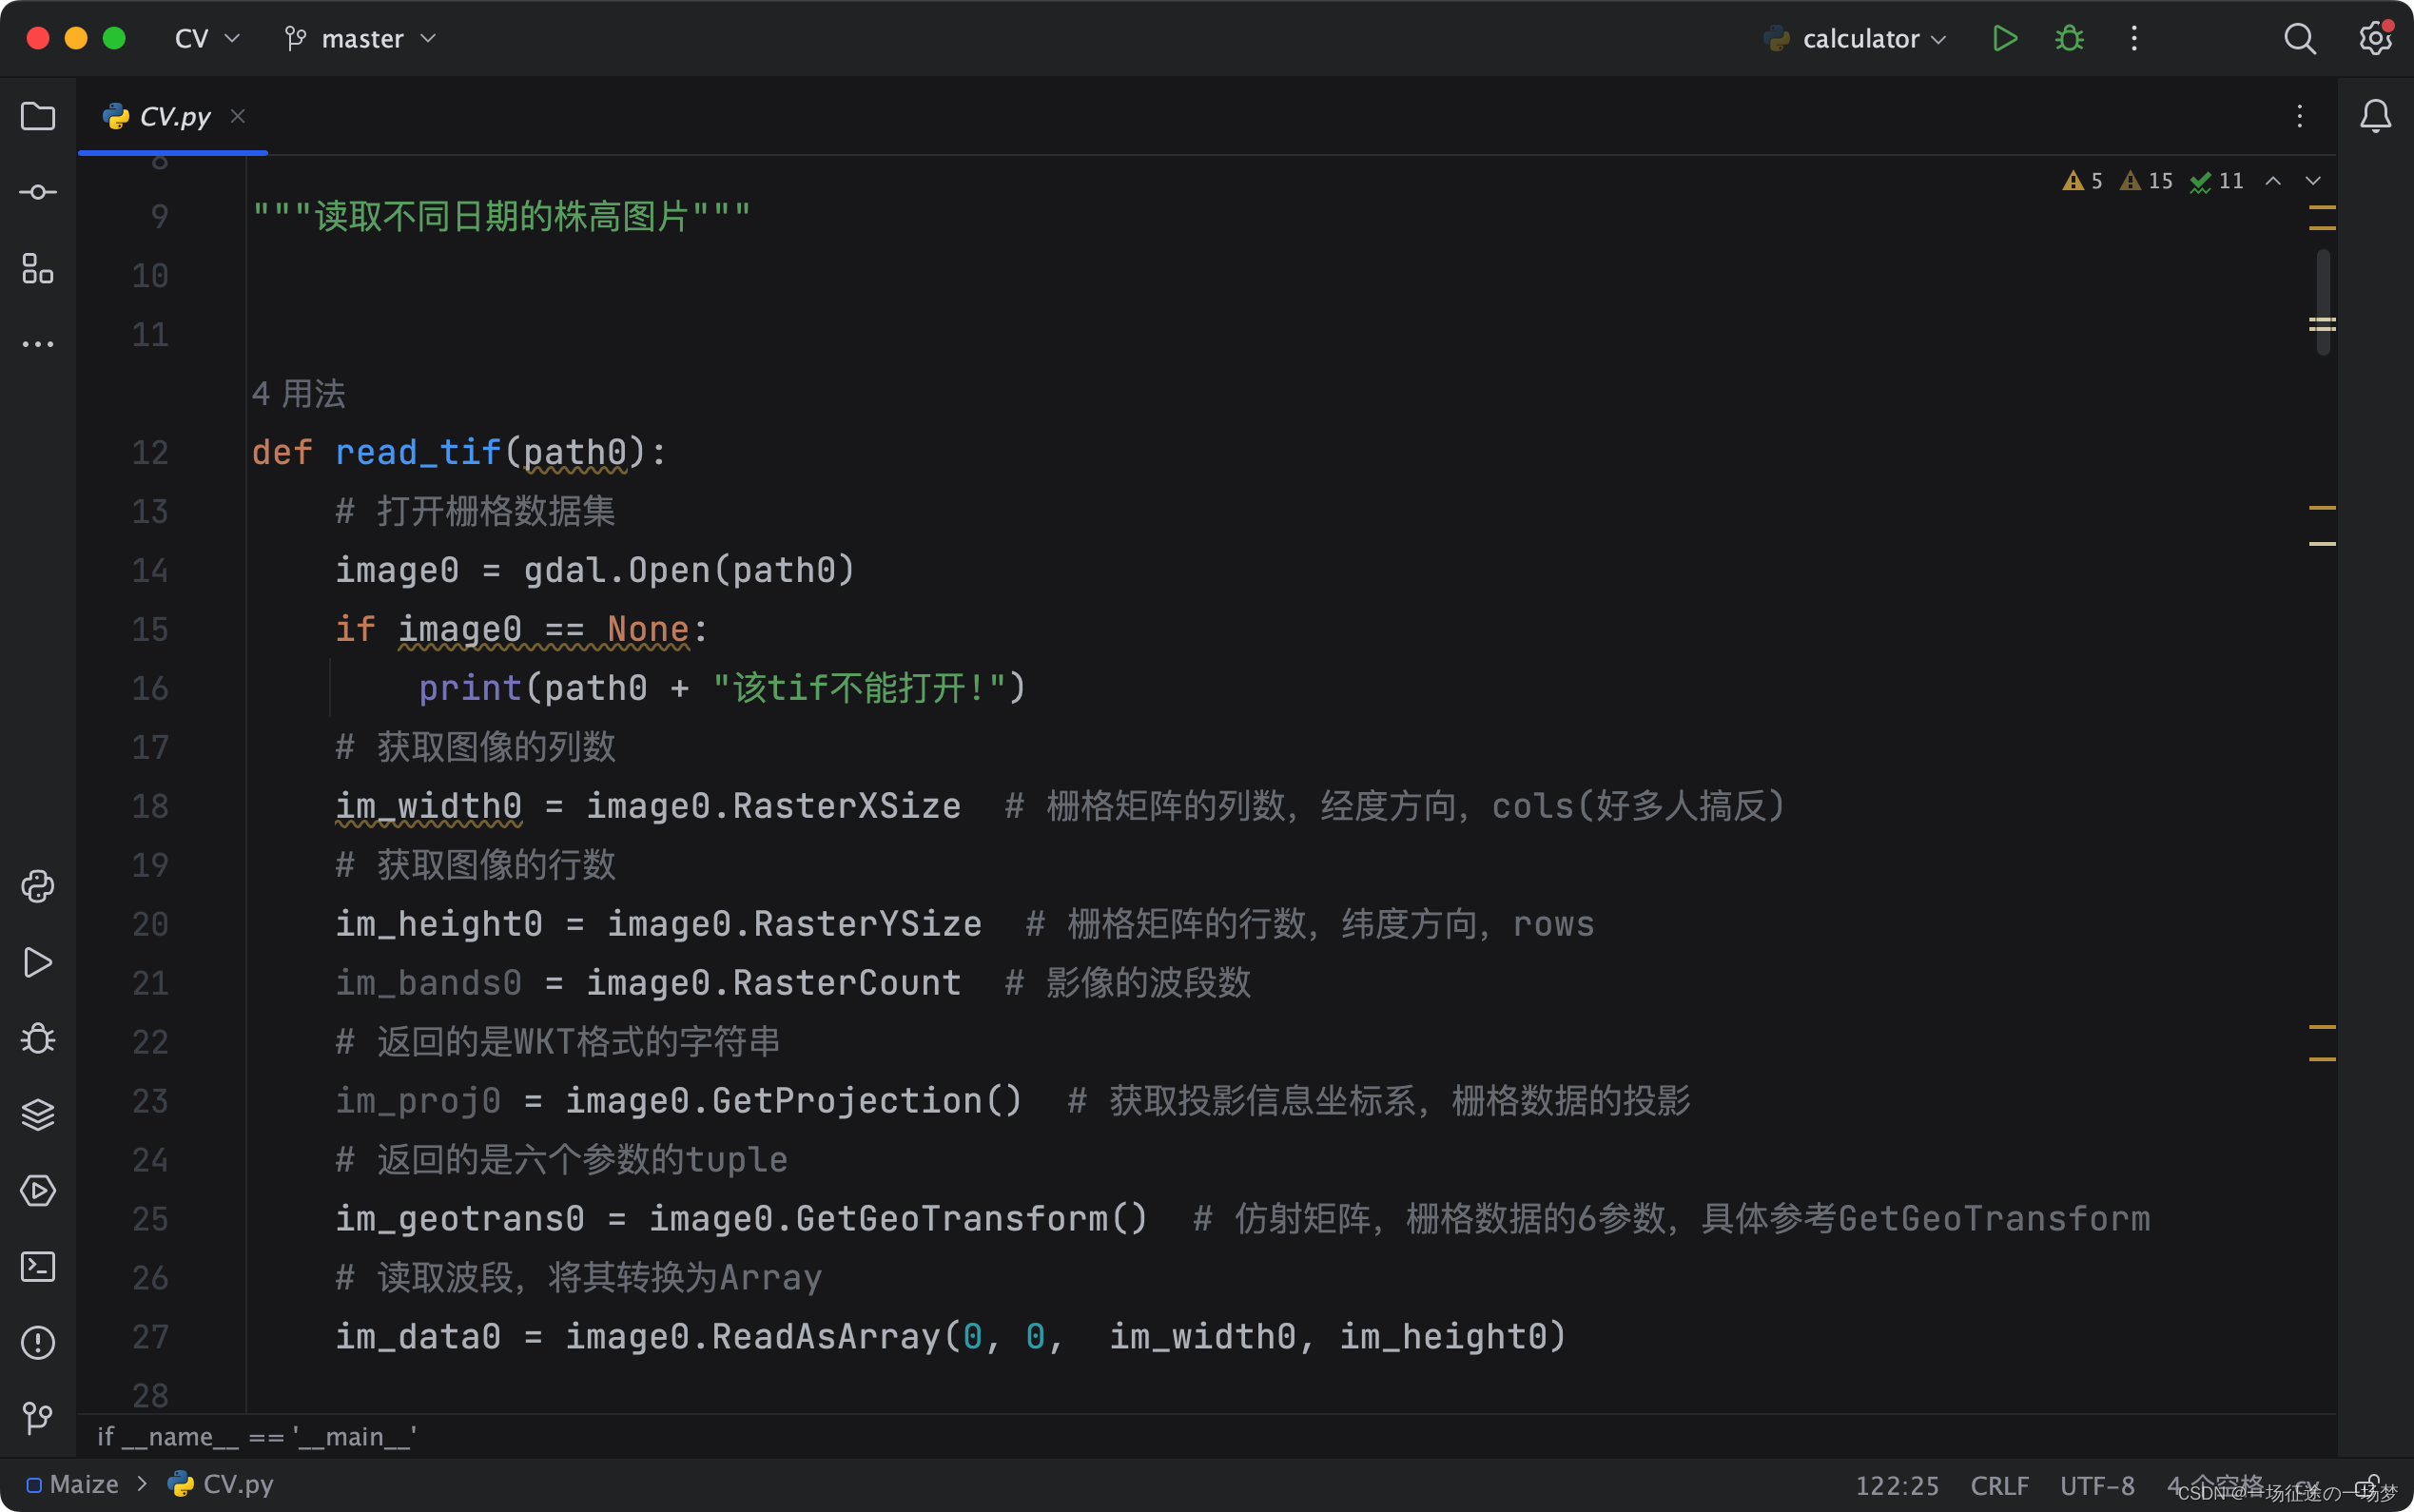Image resolution: width=2414 pixels, height=1512 pixels.
Task: Select the CV.py editor tab
Action: pos(173,116)
